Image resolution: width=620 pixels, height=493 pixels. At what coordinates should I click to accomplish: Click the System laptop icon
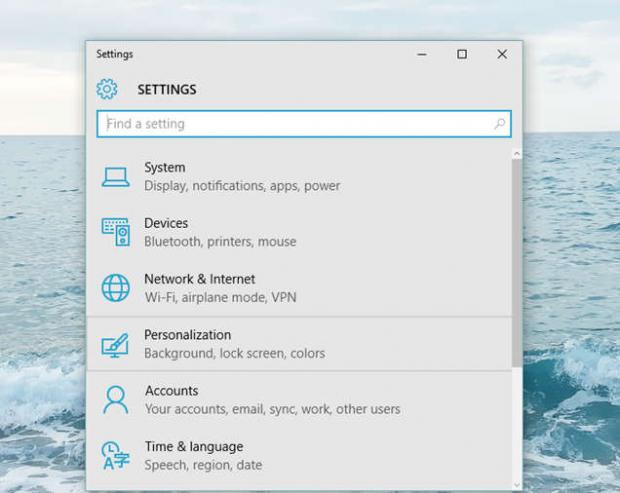[116, 177]
